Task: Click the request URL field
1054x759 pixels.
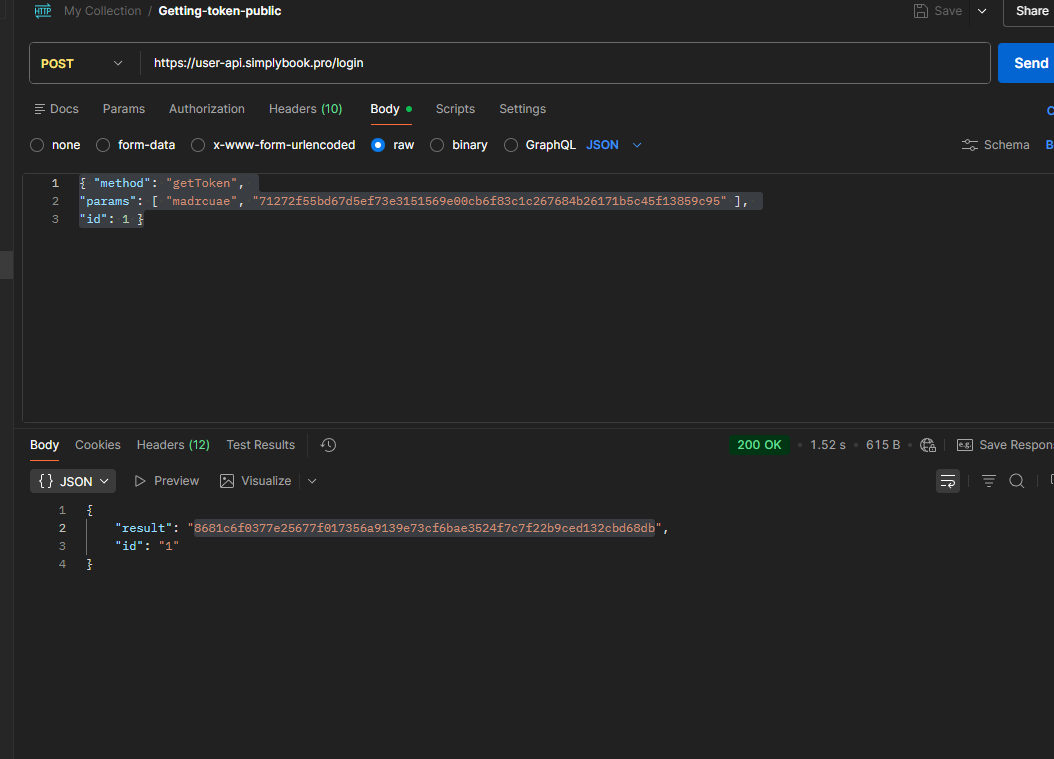Action: [560, 63]
